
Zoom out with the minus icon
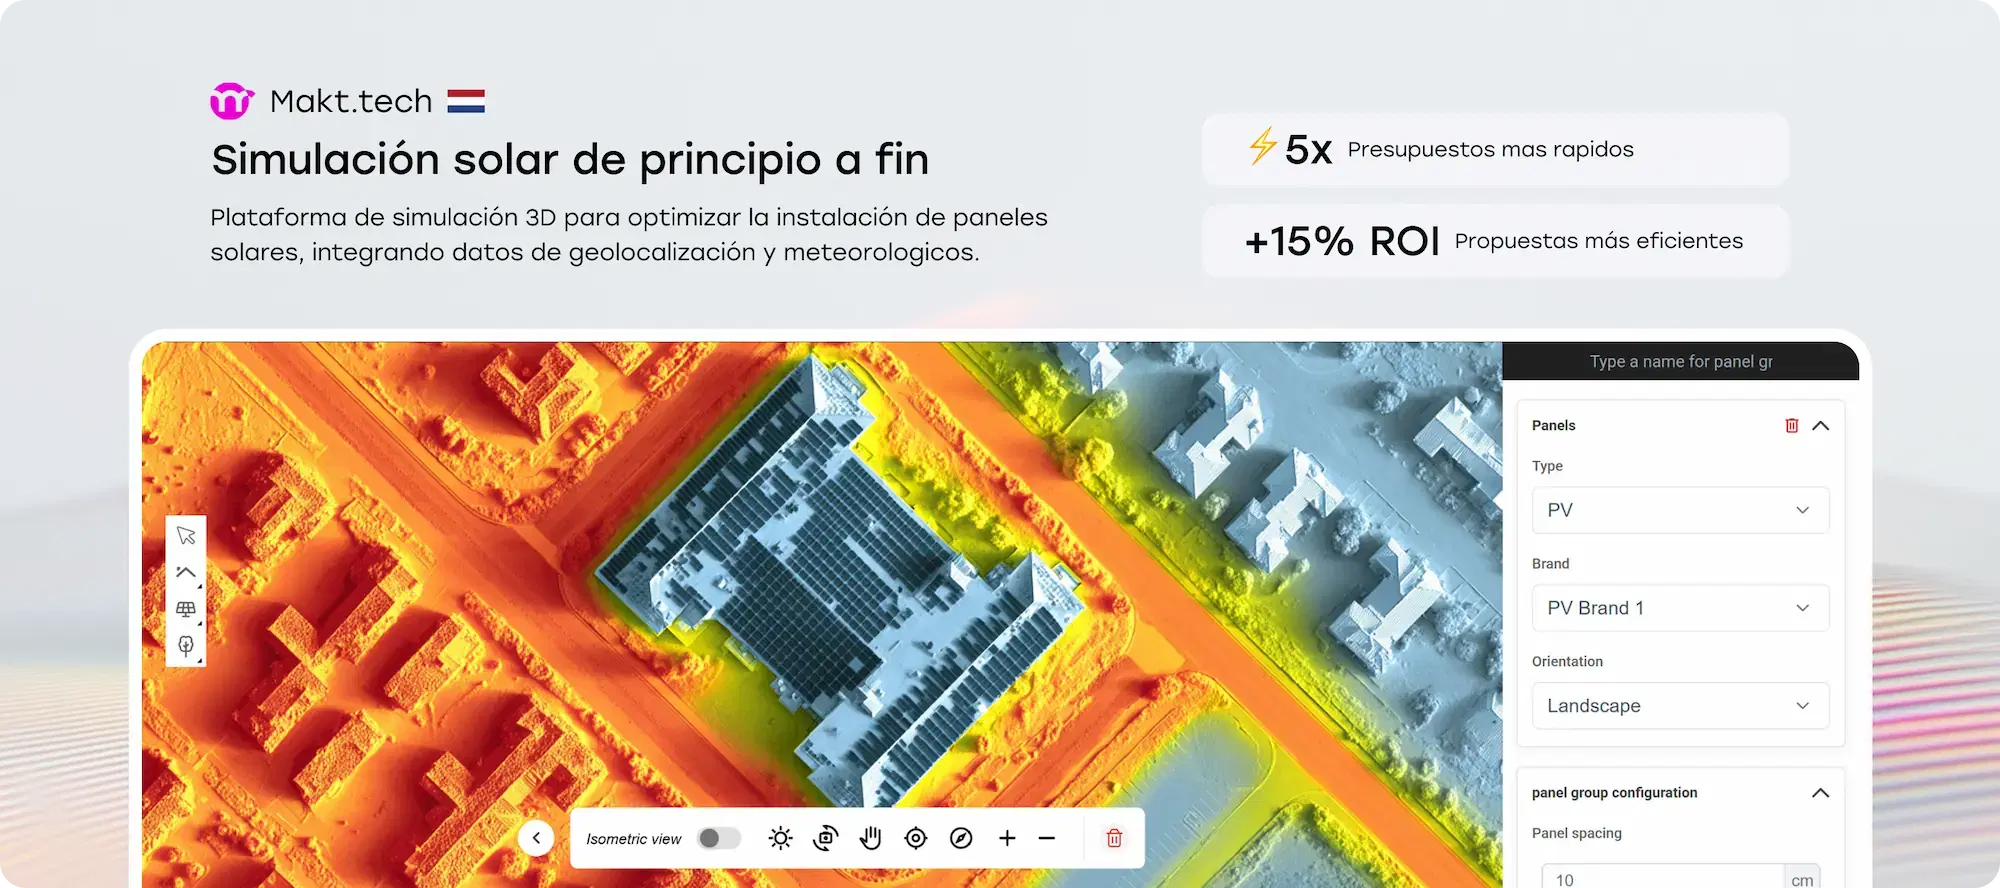pos(1047,838)
